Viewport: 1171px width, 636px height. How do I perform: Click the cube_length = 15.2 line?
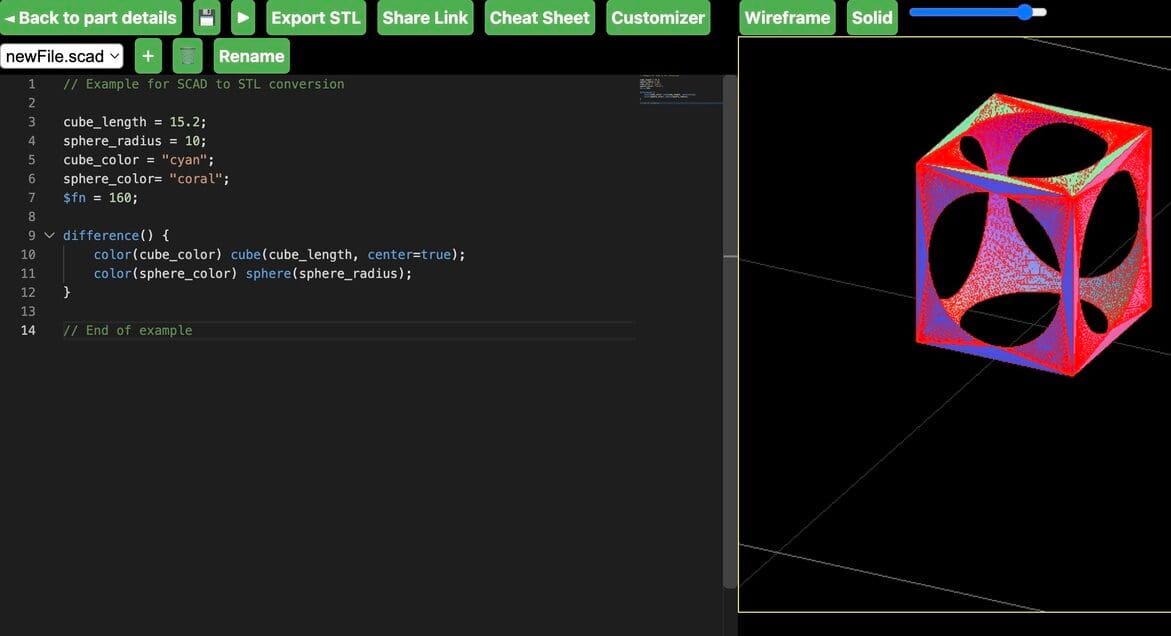134,122
